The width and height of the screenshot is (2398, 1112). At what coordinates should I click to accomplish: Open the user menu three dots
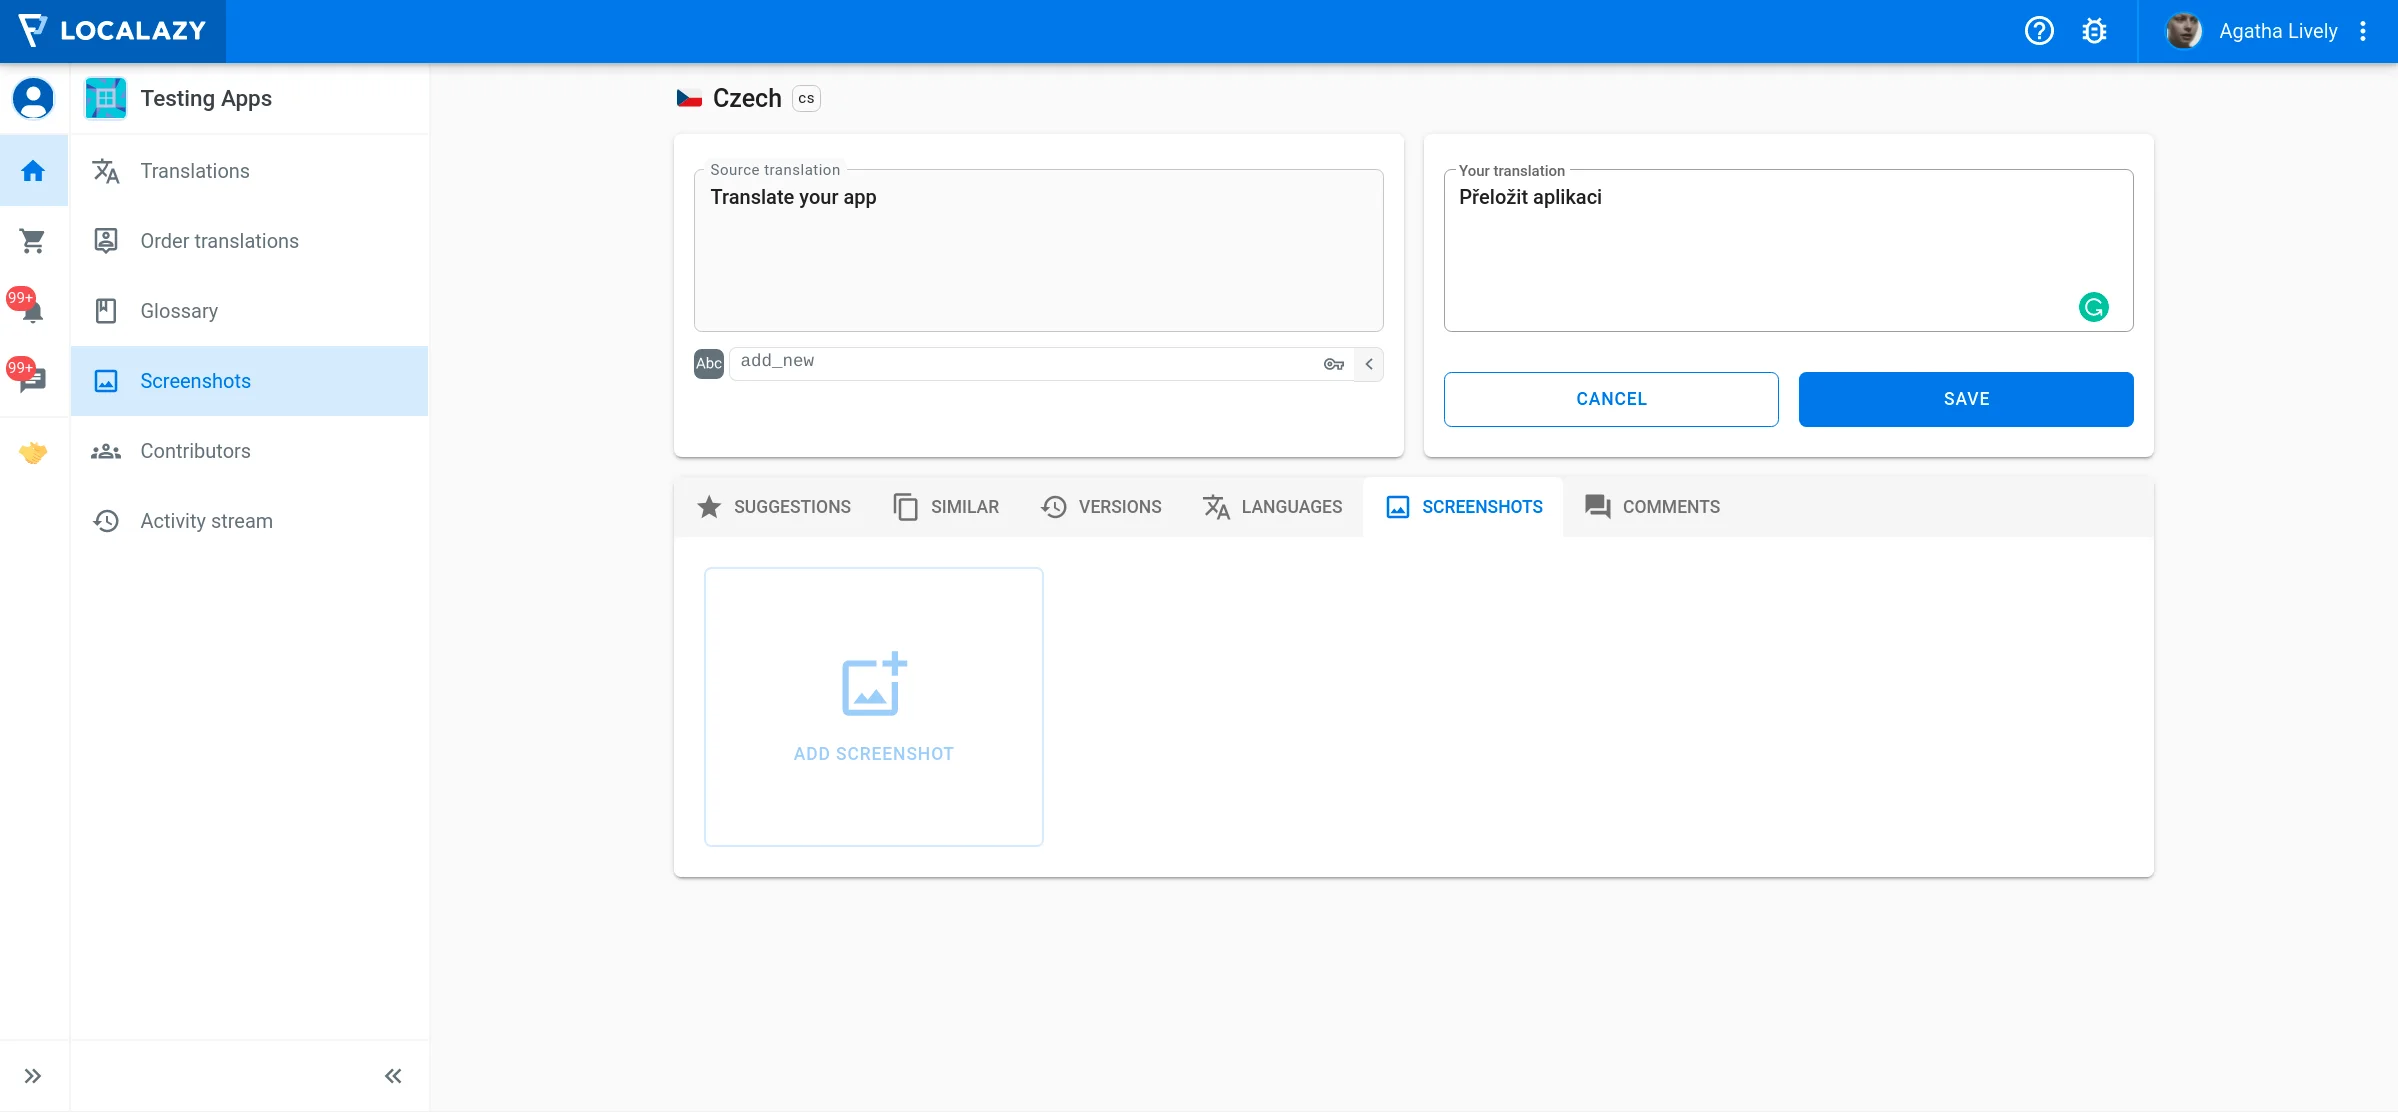[x=2363, y=31]
